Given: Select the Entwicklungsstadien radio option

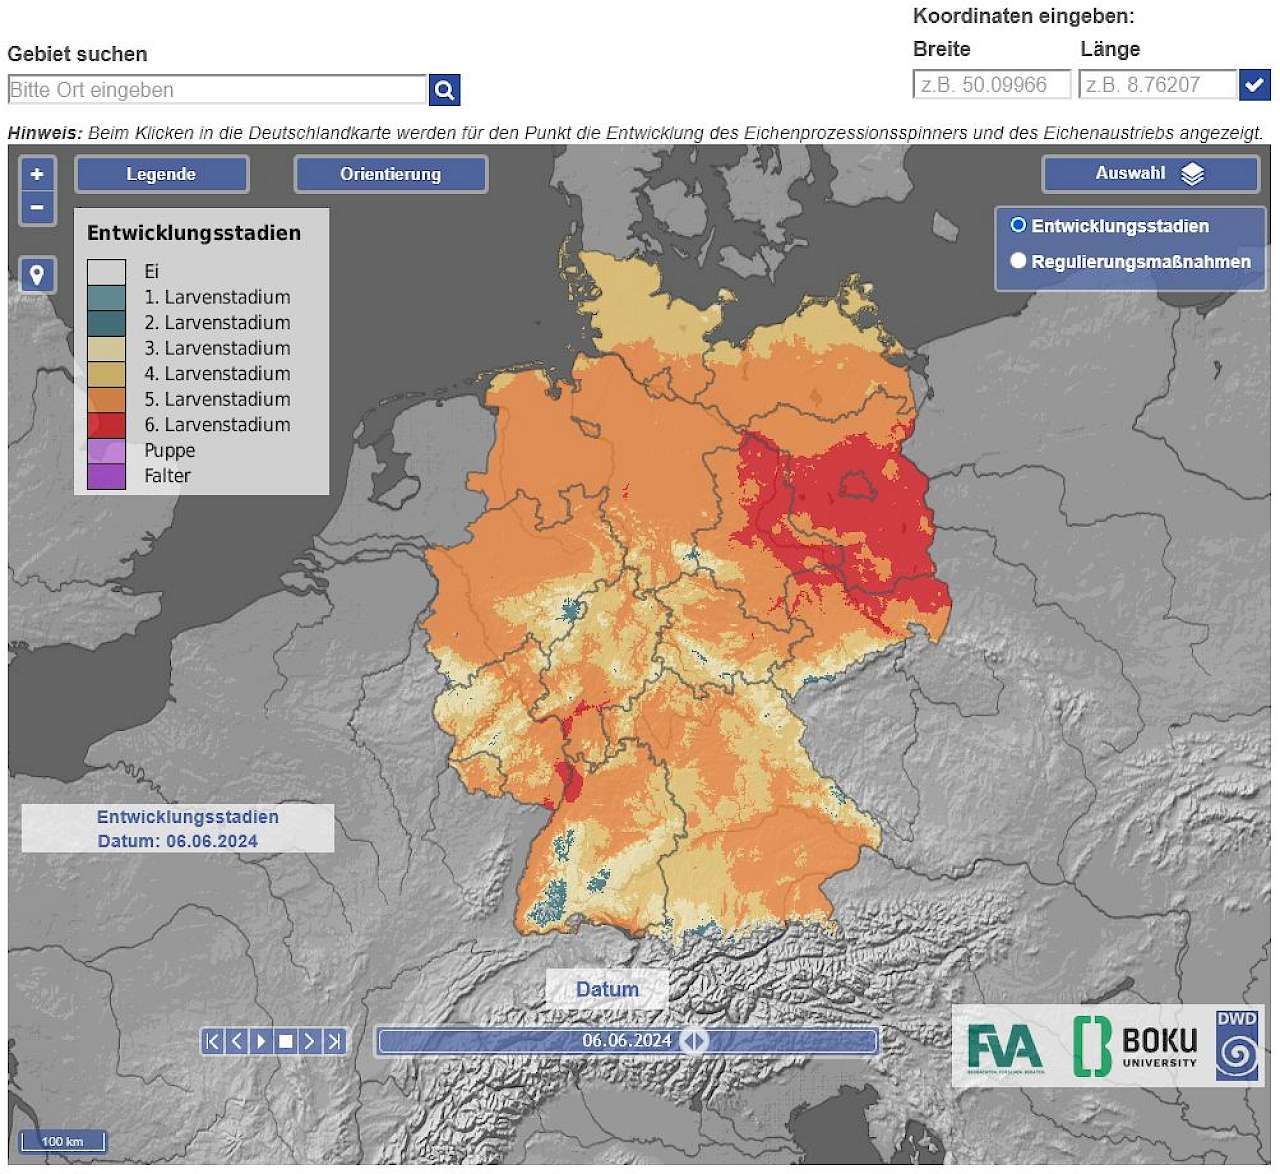Looking at the screenshot, I should coord(1018,225).
